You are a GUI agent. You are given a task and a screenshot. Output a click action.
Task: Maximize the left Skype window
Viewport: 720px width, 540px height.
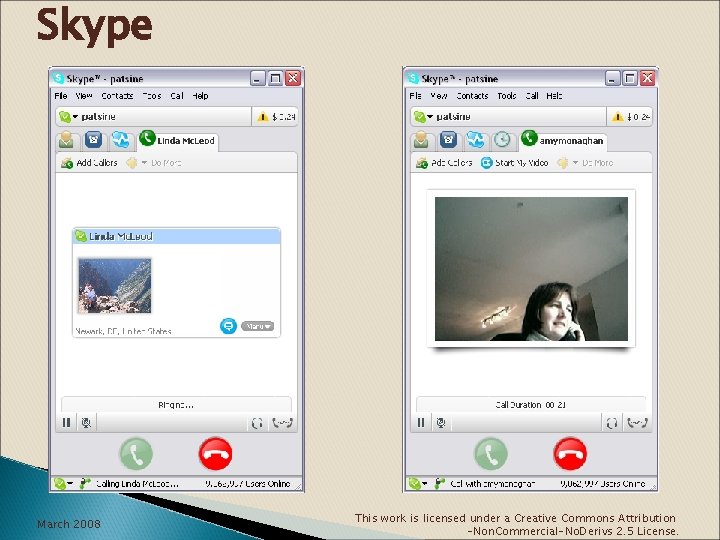tap(275, 79)
